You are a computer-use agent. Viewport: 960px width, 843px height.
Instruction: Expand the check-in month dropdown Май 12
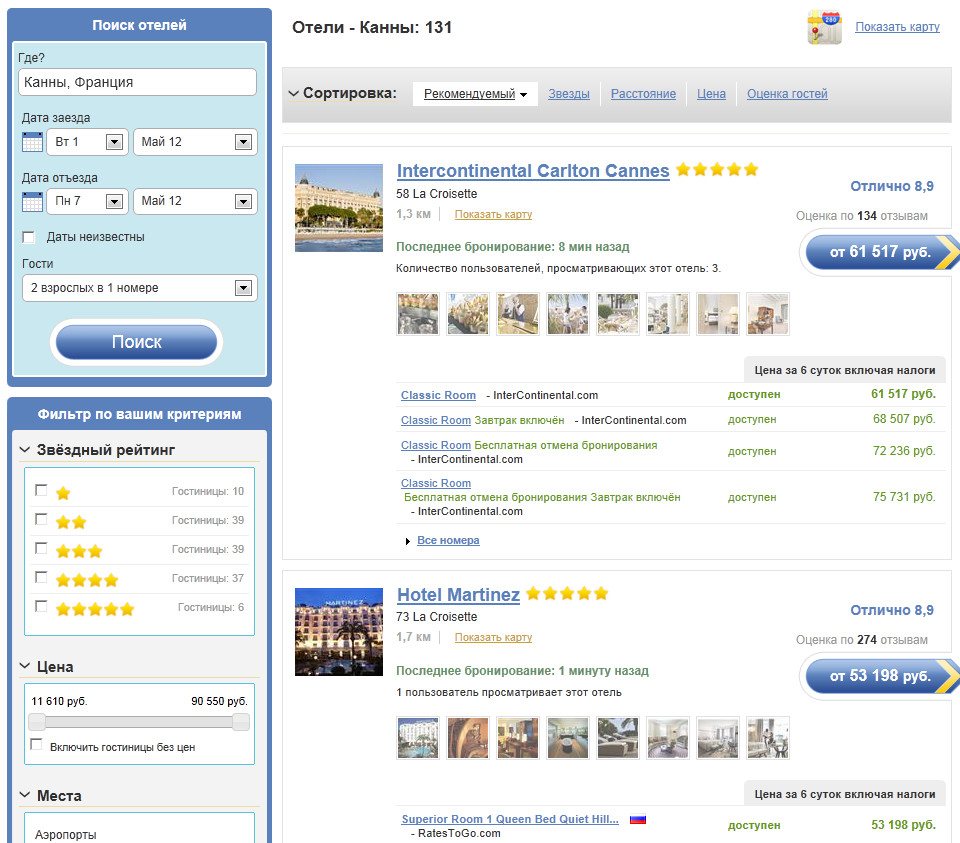195,142
